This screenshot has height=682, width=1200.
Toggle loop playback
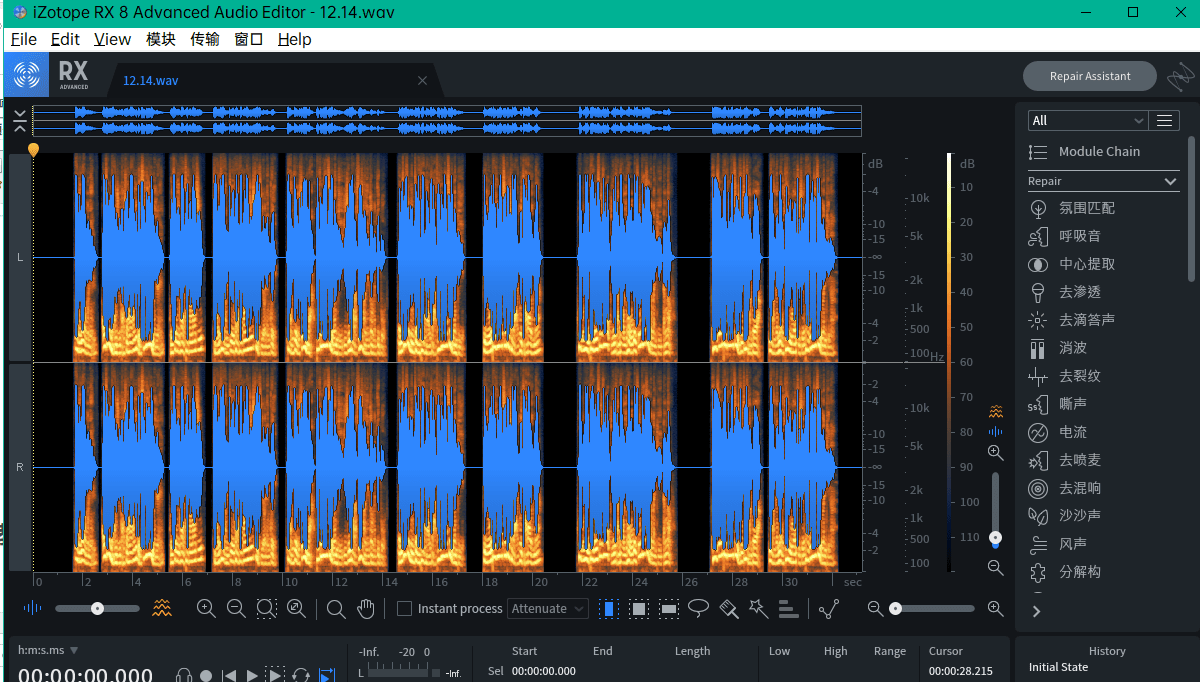tap(301, 675)
